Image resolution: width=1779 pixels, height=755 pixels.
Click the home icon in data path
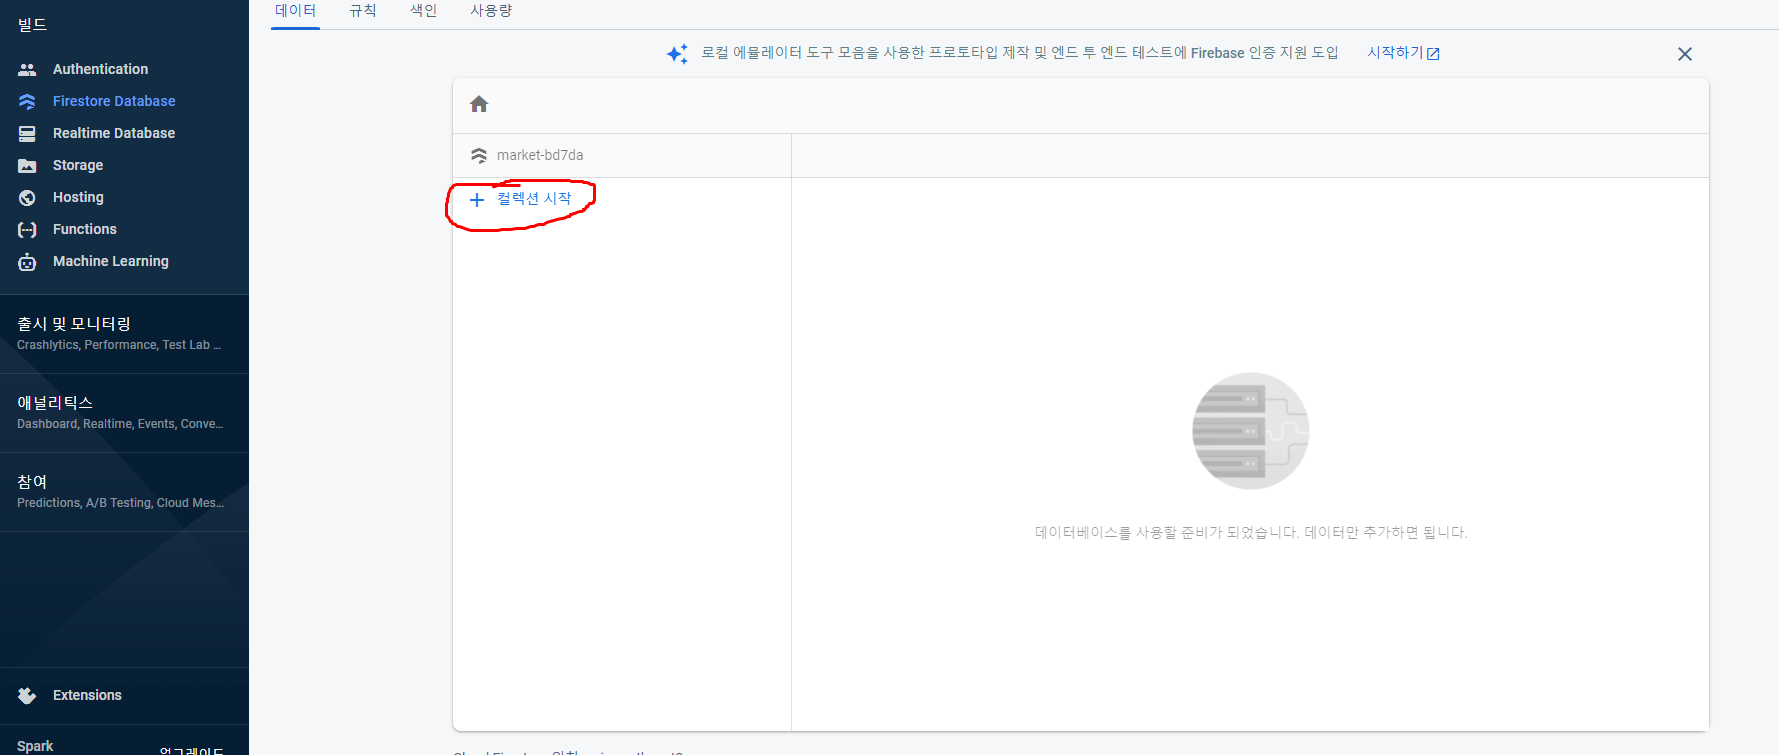pos(479,104)
